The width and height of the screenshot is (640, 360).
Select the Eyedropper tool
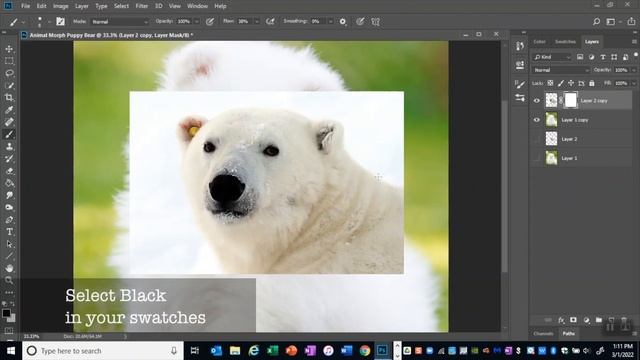coord(9,110)
